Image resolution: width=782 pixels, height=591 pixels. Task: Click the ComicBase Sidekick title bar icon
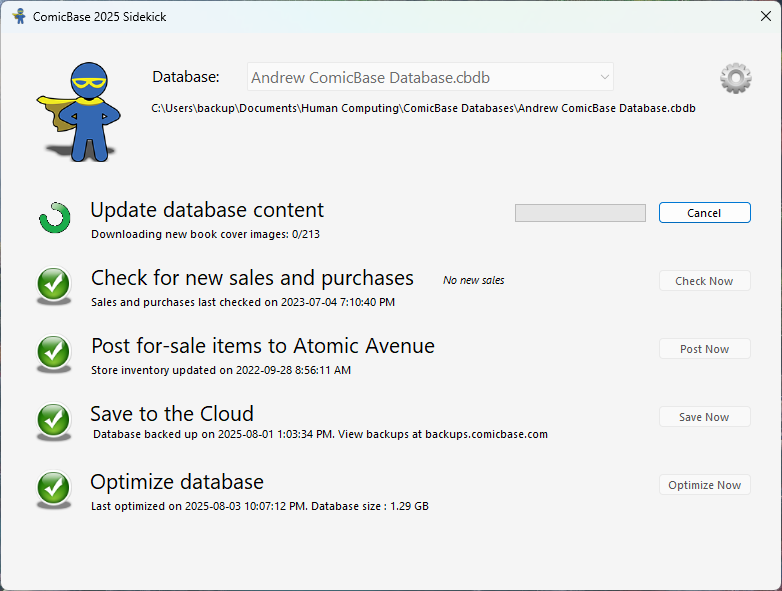coord(19,17)
